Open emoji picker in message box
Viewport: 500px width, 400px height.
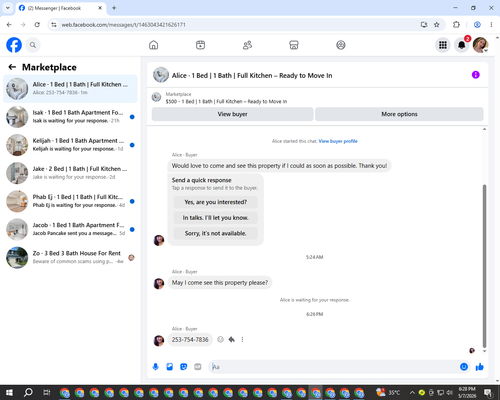pos(464,367)
